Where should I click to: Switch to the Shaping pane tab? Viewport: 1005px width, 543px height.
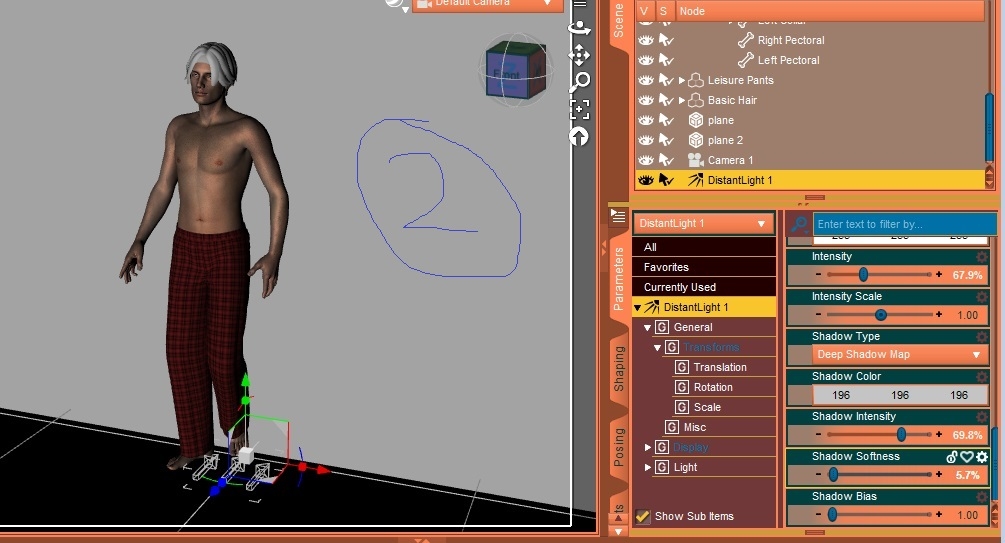click(x=619, y=369)
